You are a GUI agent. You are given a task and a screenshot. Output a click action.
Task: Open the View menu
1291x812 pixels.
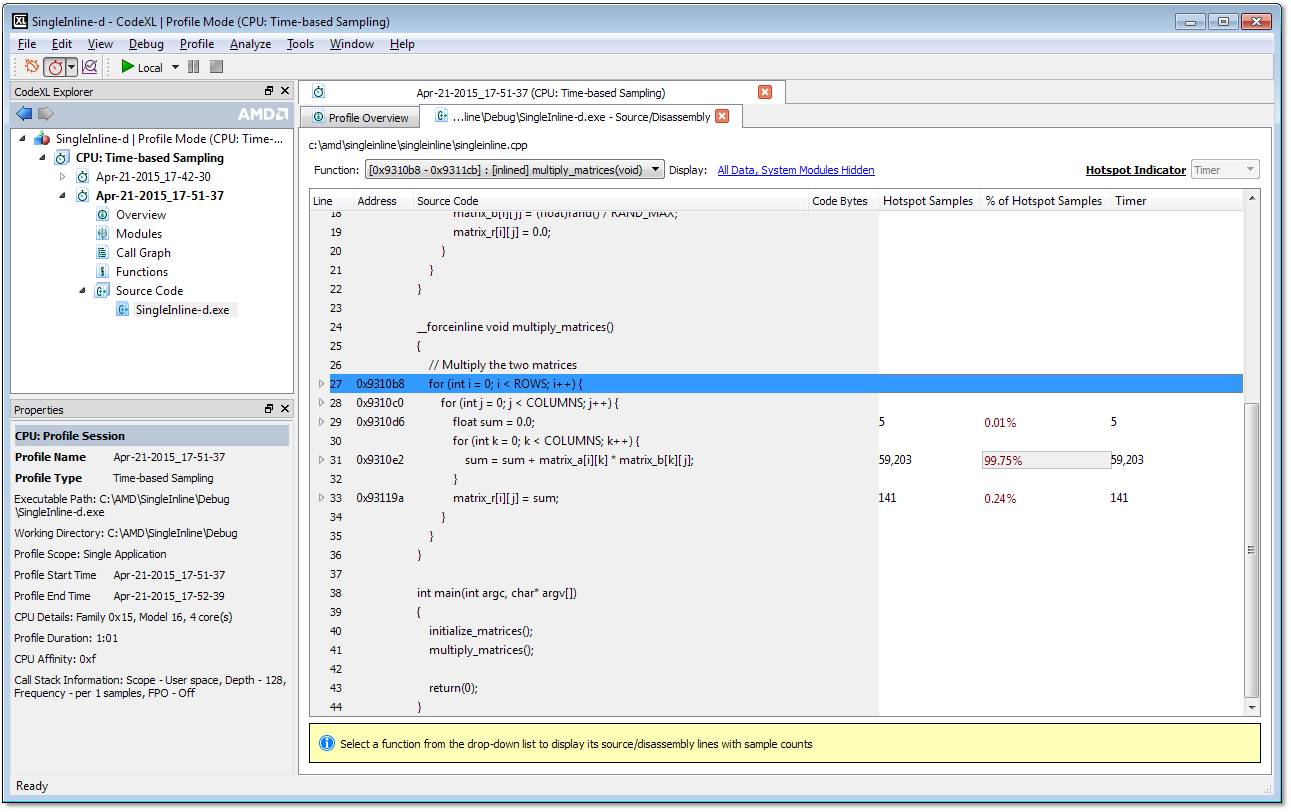[x=100, y=44]
